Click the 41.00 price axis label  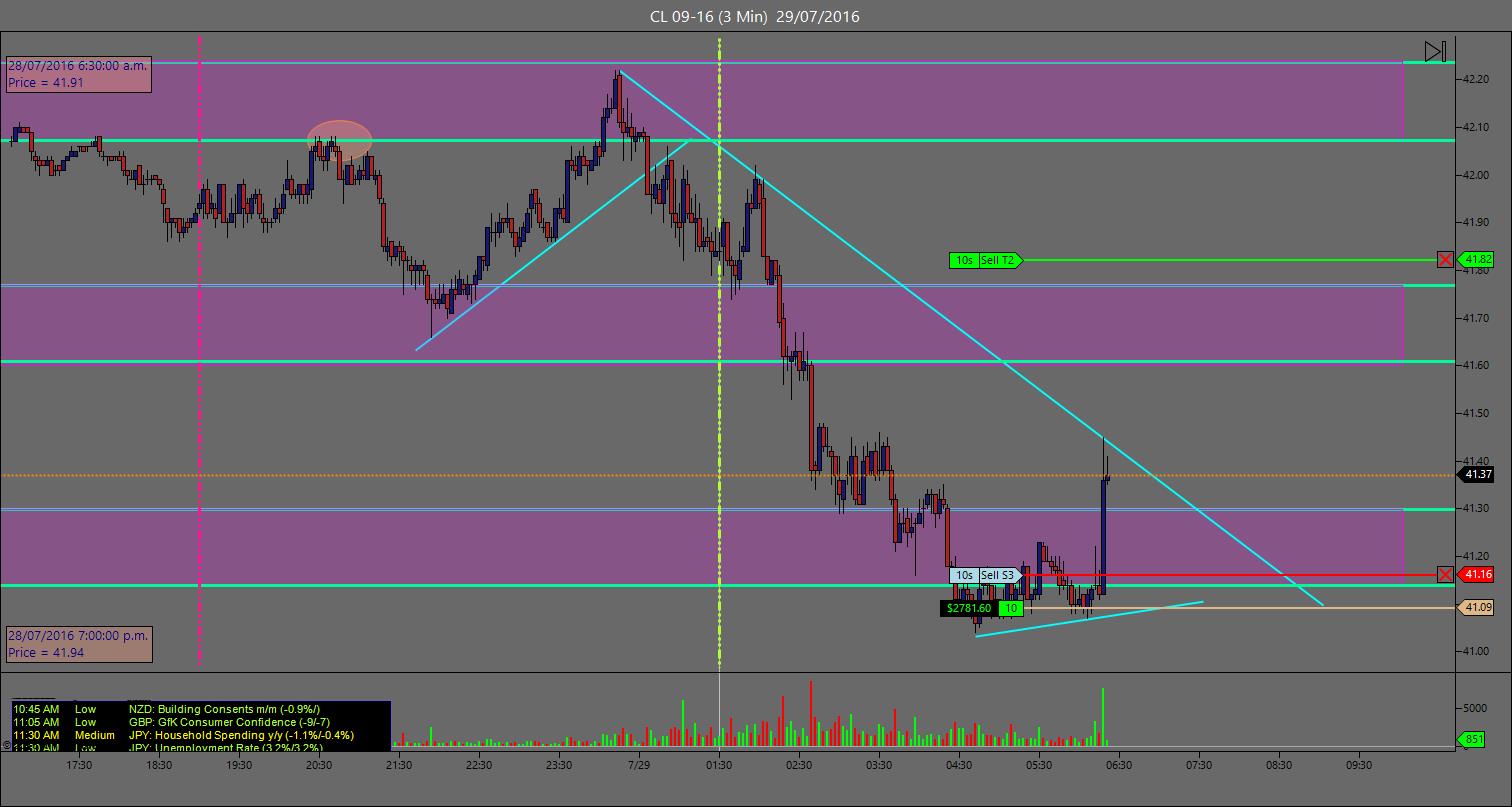coord(1476,652)
